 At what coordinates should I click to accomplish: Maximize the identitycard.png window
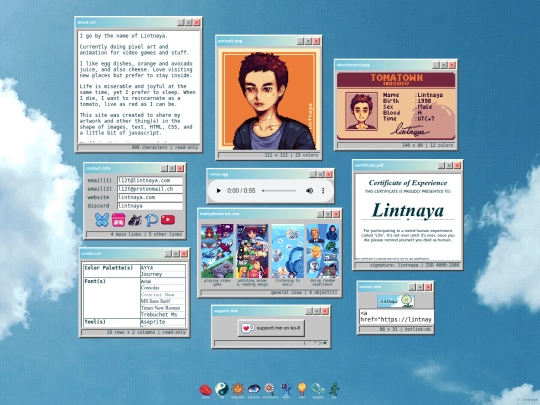click(x=444, y=65)
